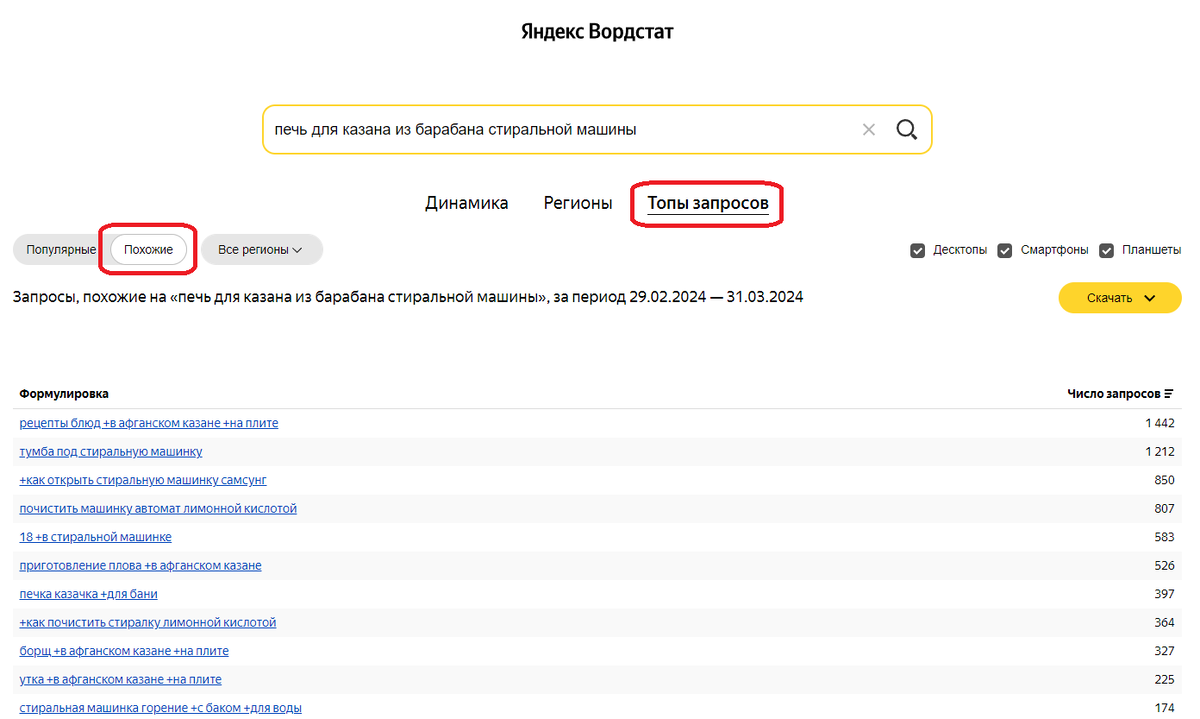The width and height of the screenshot is (1200, 719).
Task: Select the count value 850
Action: [x=1164, y=481]
